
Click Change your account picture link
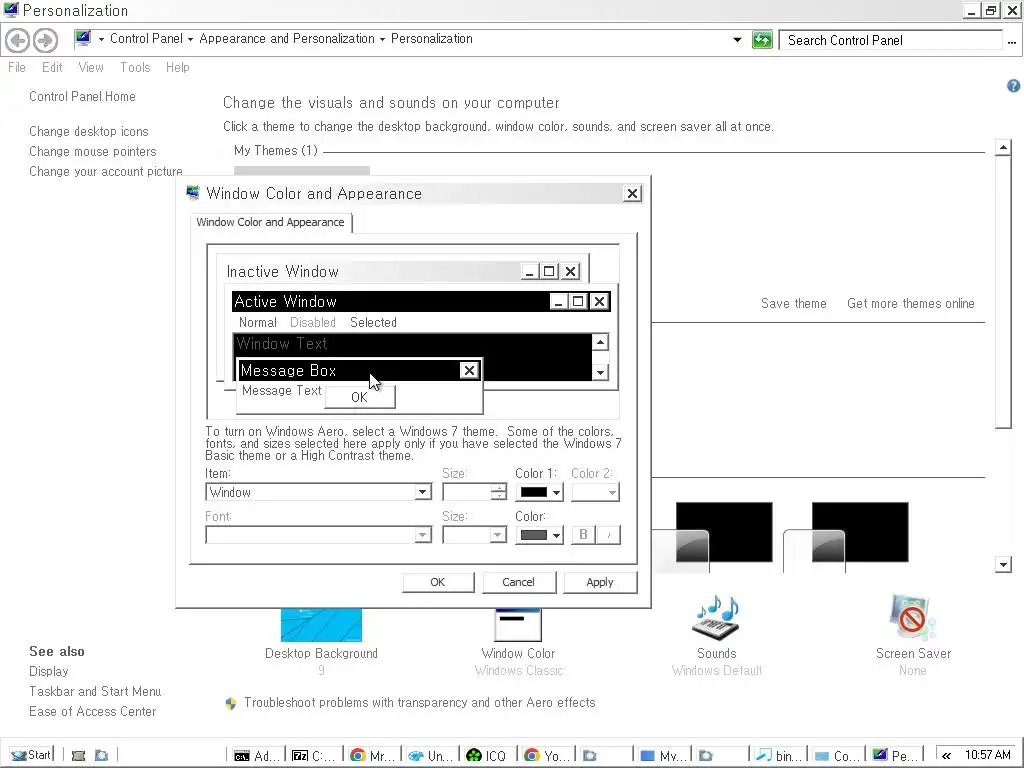coord(106,171)
